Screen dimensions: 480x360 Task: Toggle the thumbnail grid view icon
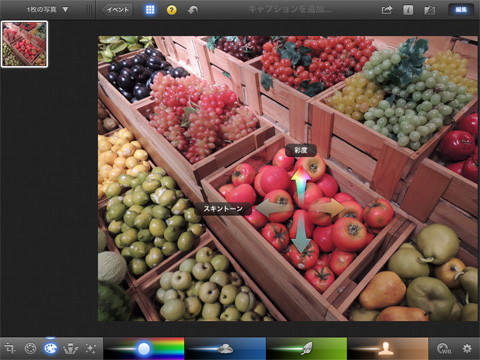[x=150, y=10]
